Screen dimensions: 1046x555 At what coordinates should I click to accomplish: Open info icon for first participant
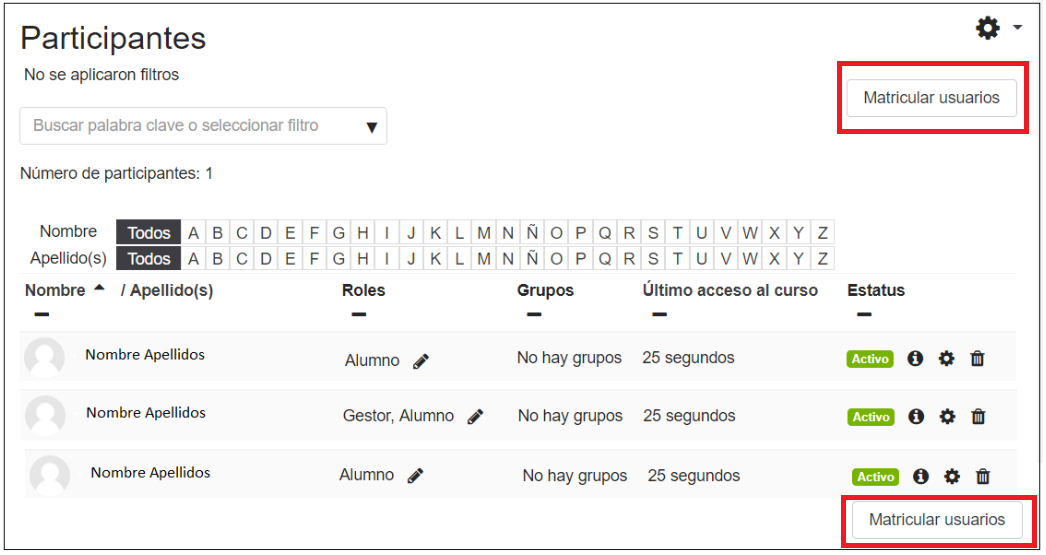915,358
